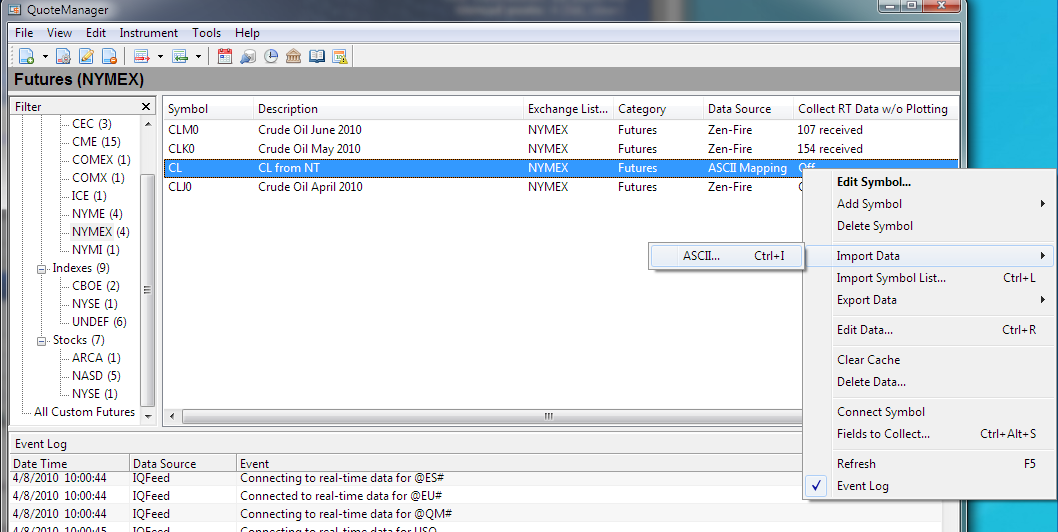Click the clock sessions toolbar icon
1058x532 pixels.
[271, 57]
